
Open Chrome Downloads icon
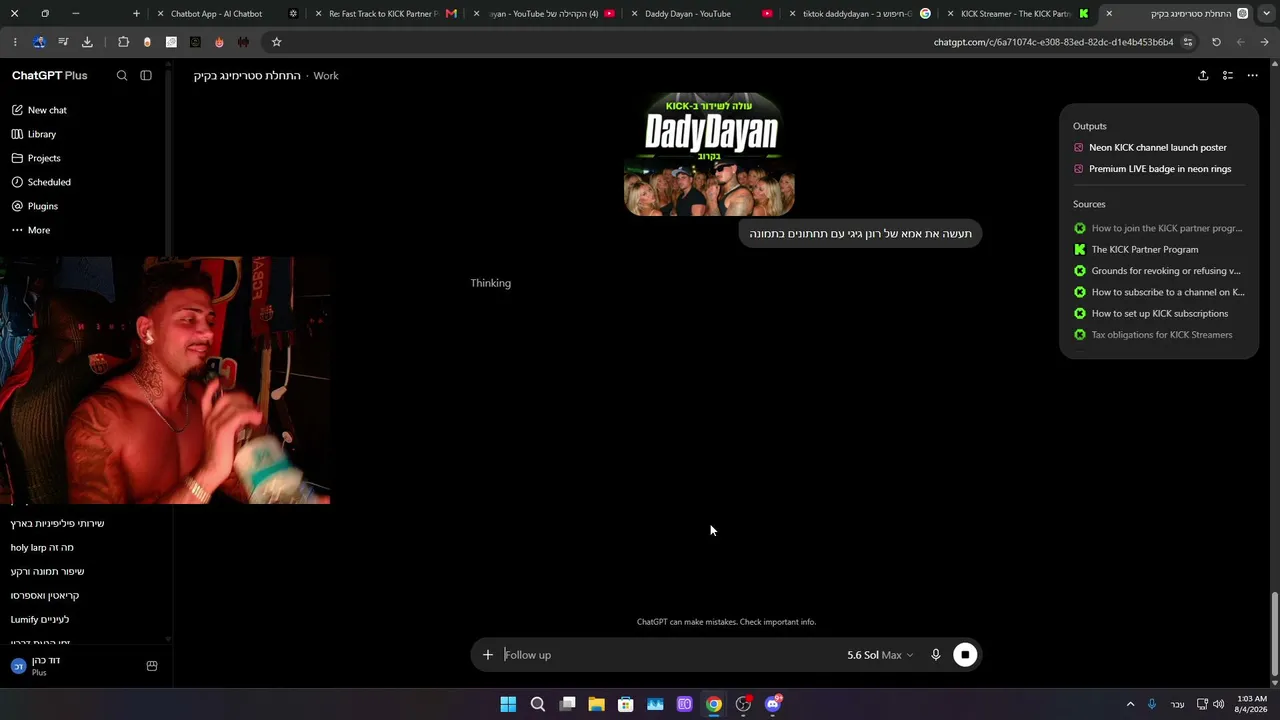(x=87, y=42)
